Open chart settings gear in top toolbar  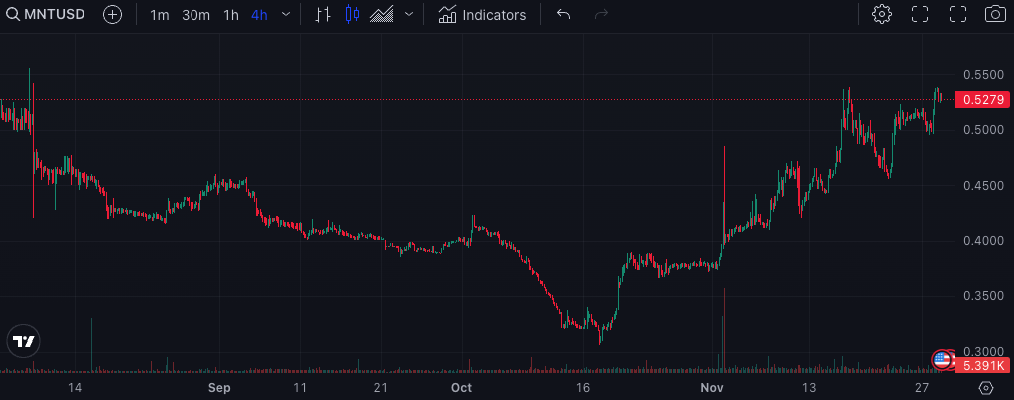(881, 14)
